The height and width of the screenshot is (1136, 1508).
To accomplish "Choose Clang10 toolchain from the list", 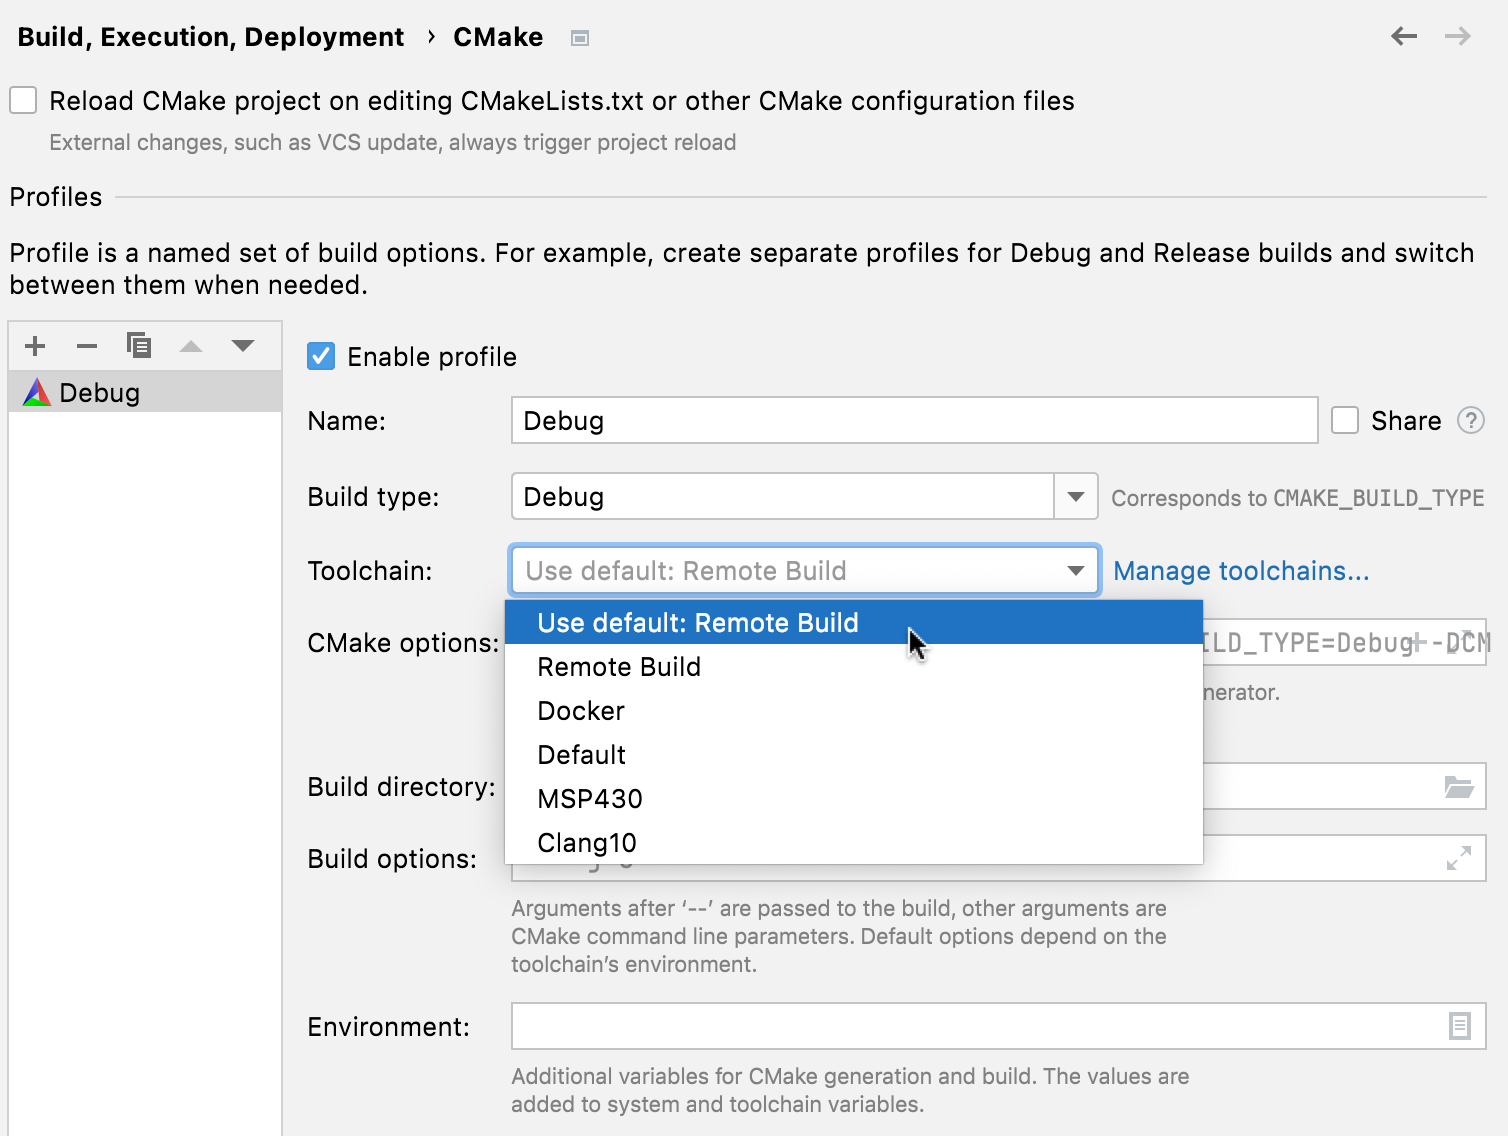I will tap(586, 842).
